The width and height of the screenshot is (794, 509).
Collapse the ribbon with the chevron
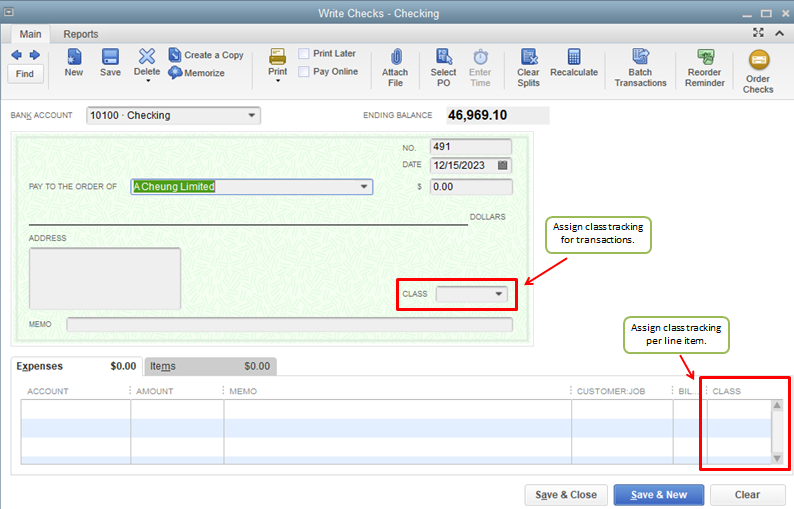779,33
